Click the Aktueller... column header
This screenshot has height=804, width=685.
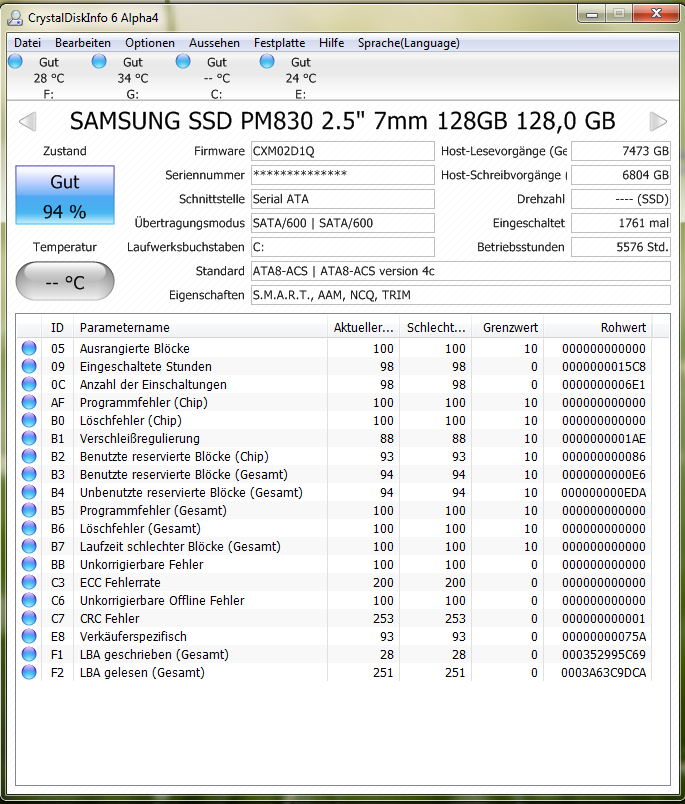click(x=364, y=328)
